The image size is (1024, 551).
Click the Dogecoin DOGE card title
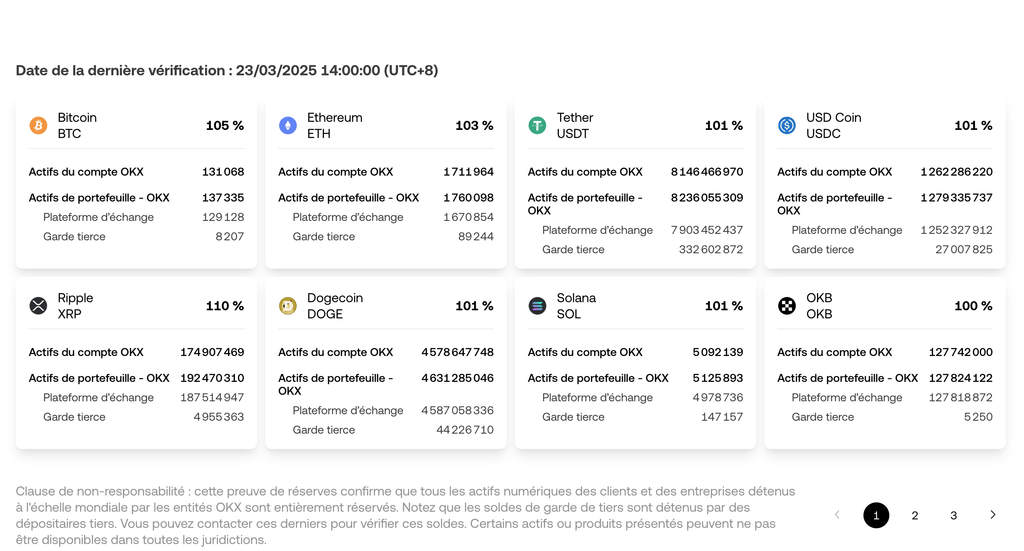pyautogui.click(x=334, y=305)
